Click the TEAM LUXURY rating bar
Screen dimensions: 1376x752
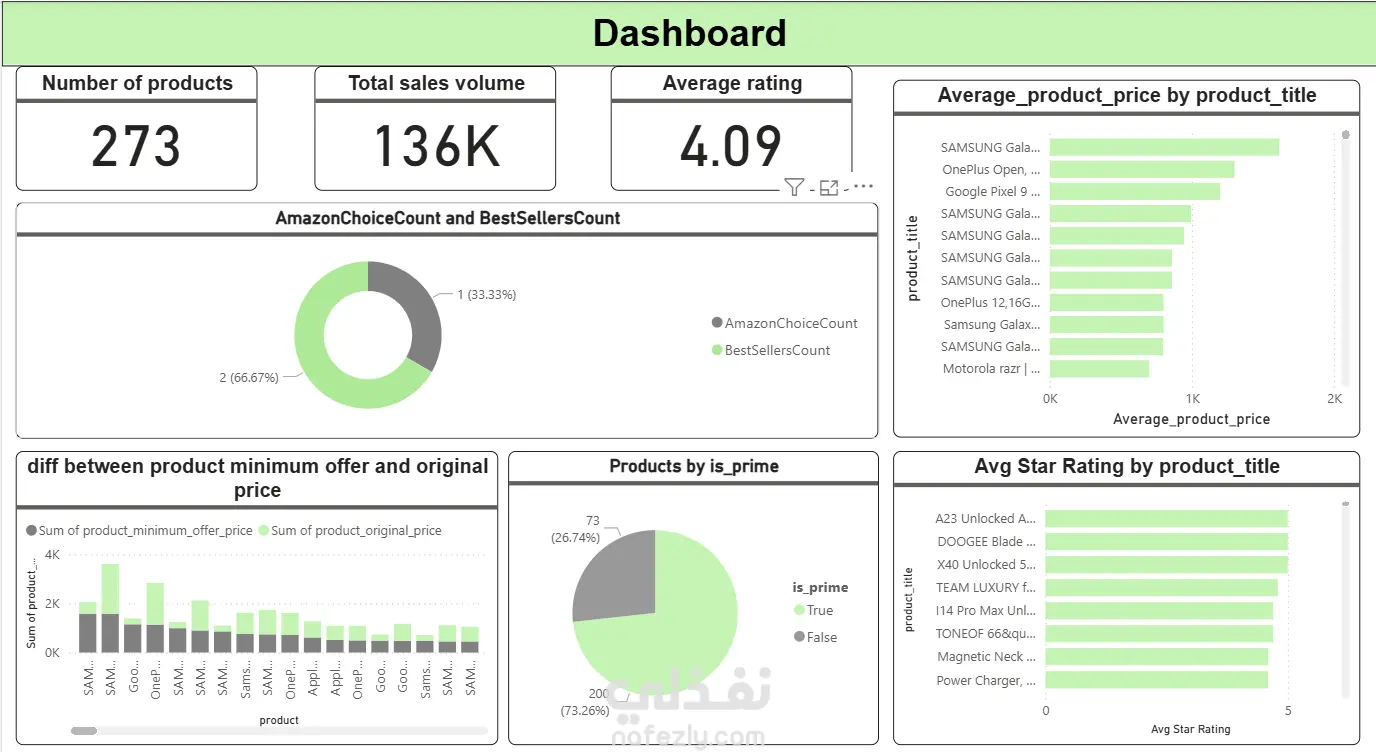click(x=1162, y=588)
